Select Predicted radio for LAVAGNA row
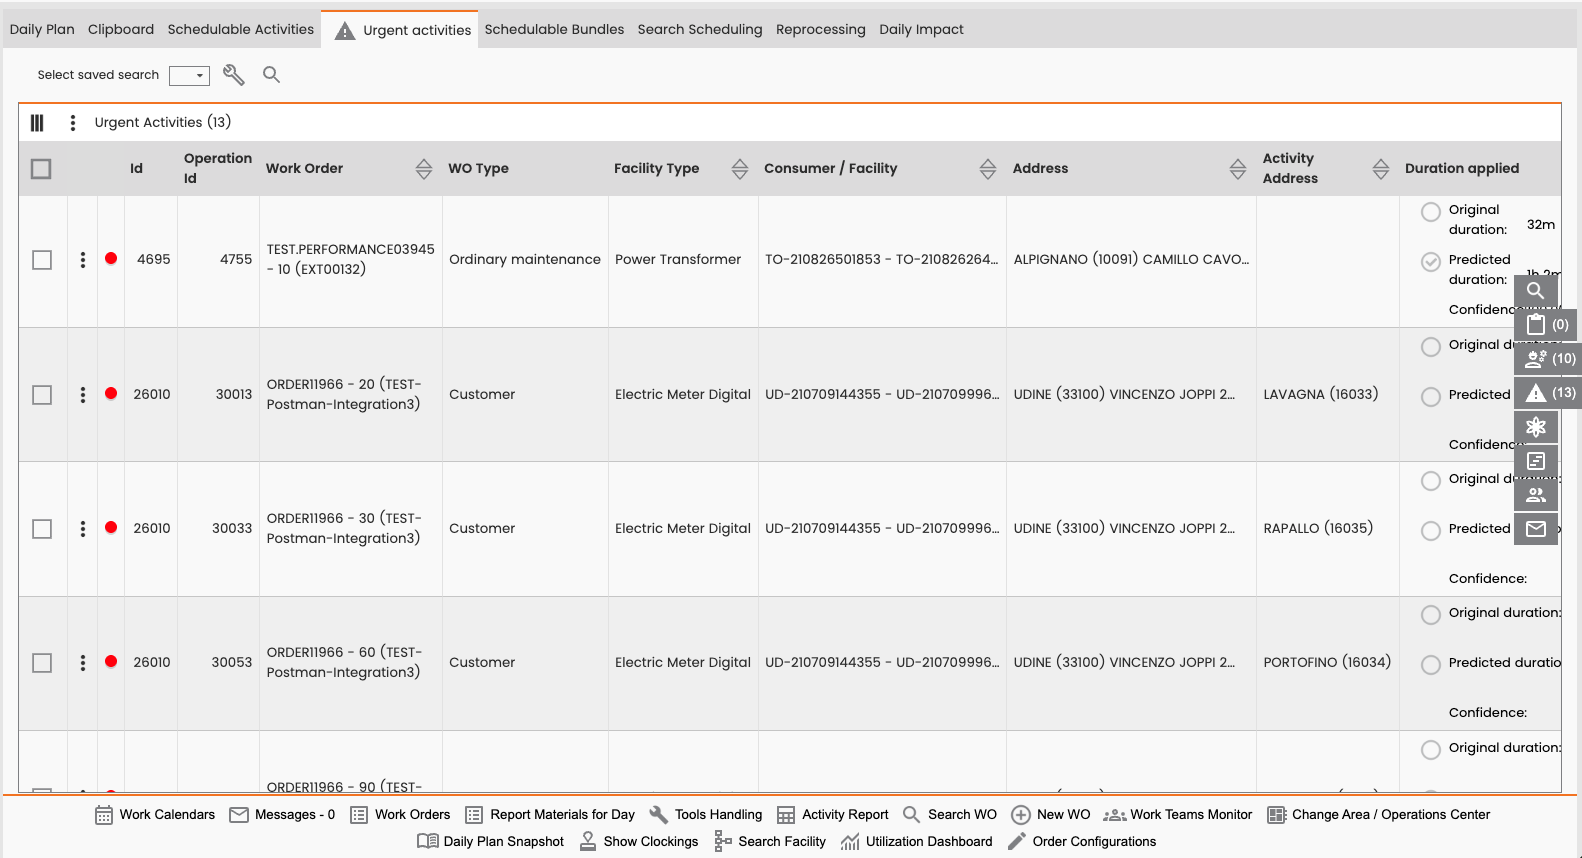 1431,397
